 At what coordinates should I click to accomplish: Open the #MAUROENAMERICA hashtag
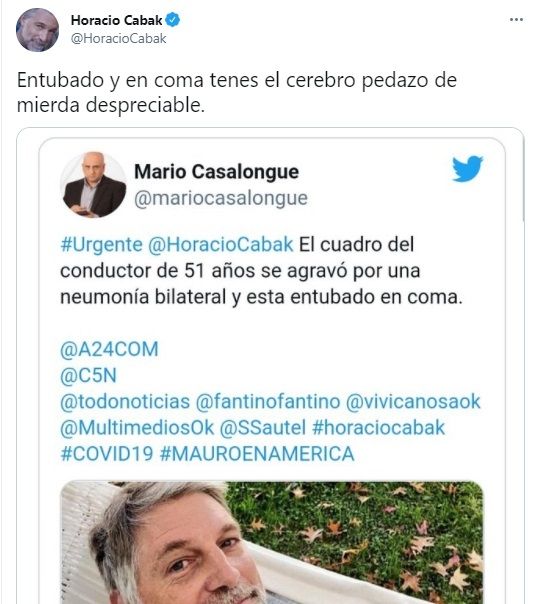[257, 453]
